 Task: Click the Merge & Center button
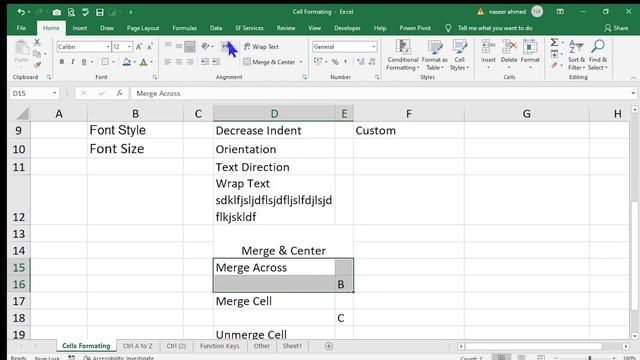point(269,62)
